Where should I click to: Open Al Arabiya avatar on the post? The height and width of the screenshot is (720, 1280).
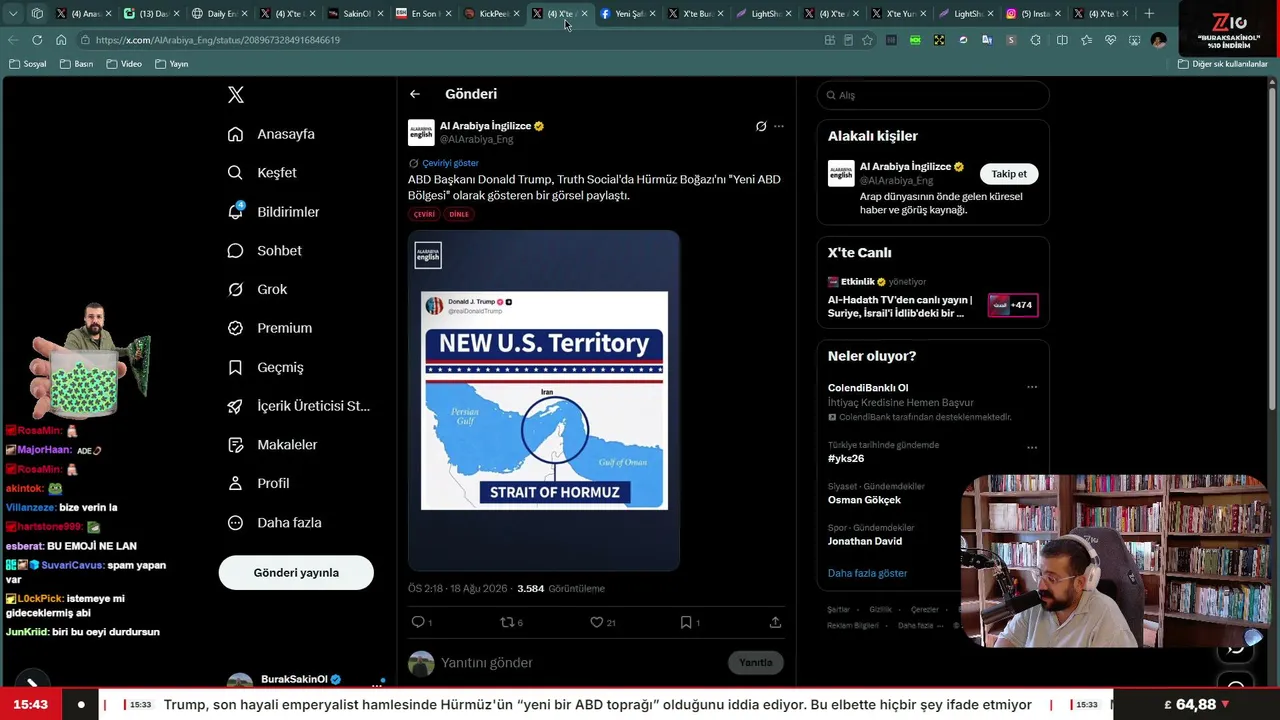421,133
